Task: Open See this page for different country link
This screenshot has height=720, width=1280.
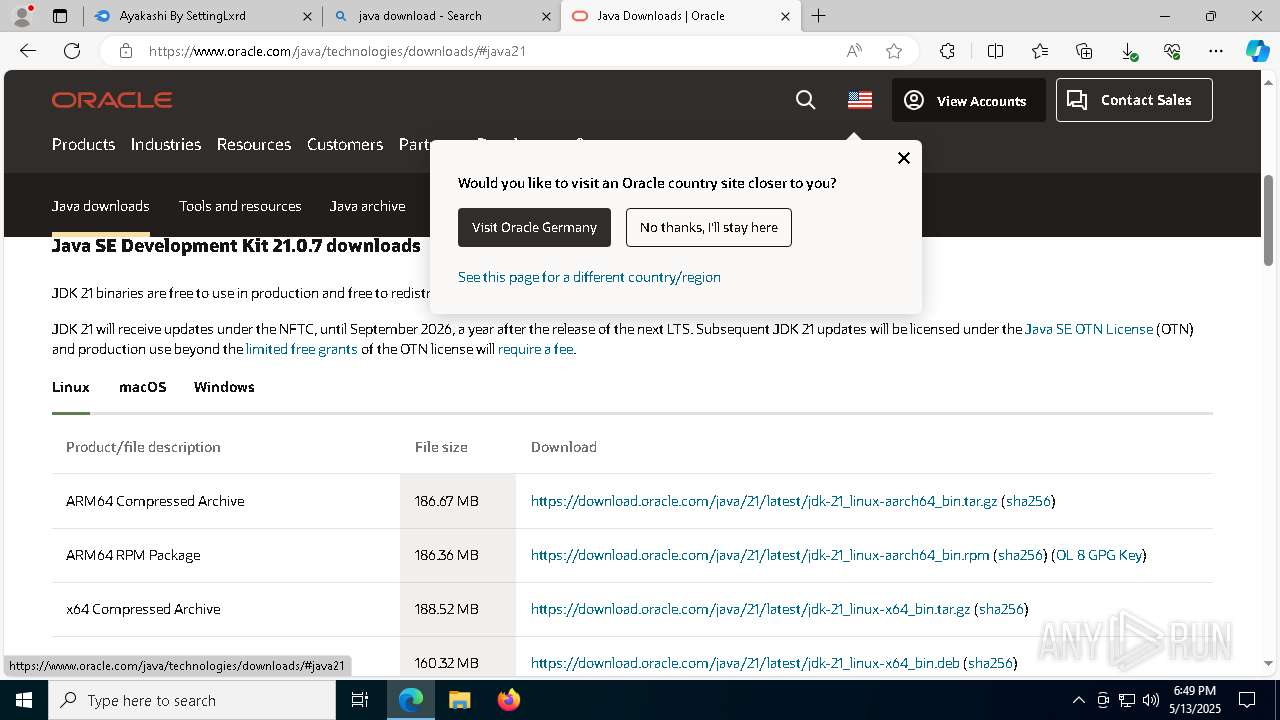Action: point(589,277)
